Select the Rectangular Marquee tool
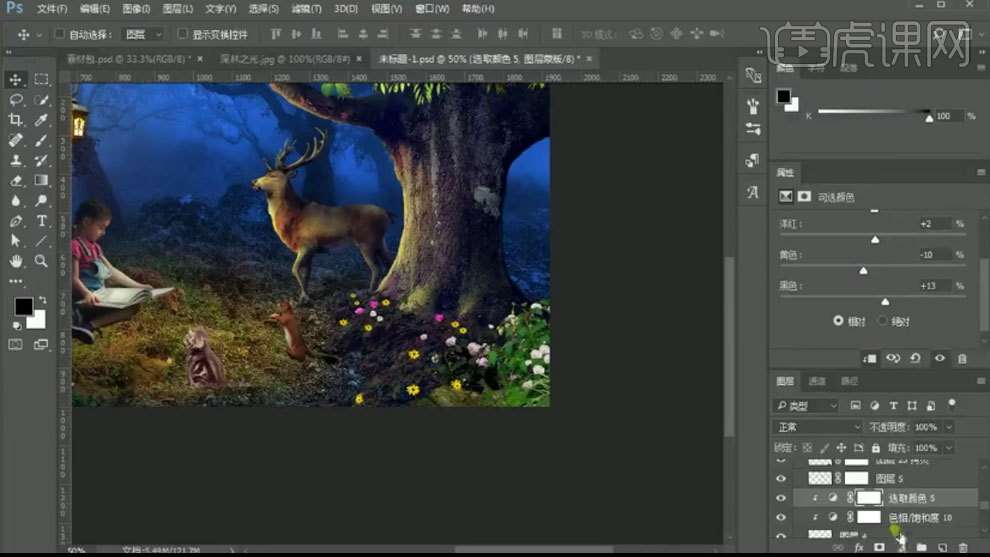The image size is (990, 557). click(x=42, y=80)
